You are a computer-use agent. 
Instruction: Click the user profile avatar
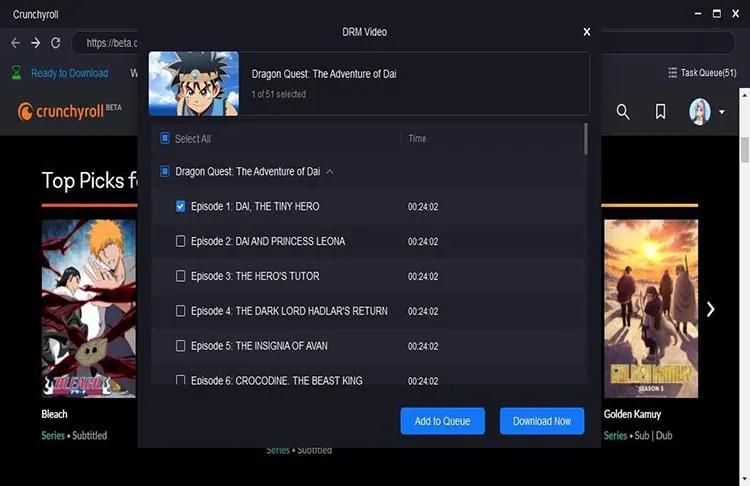point(699,112)
